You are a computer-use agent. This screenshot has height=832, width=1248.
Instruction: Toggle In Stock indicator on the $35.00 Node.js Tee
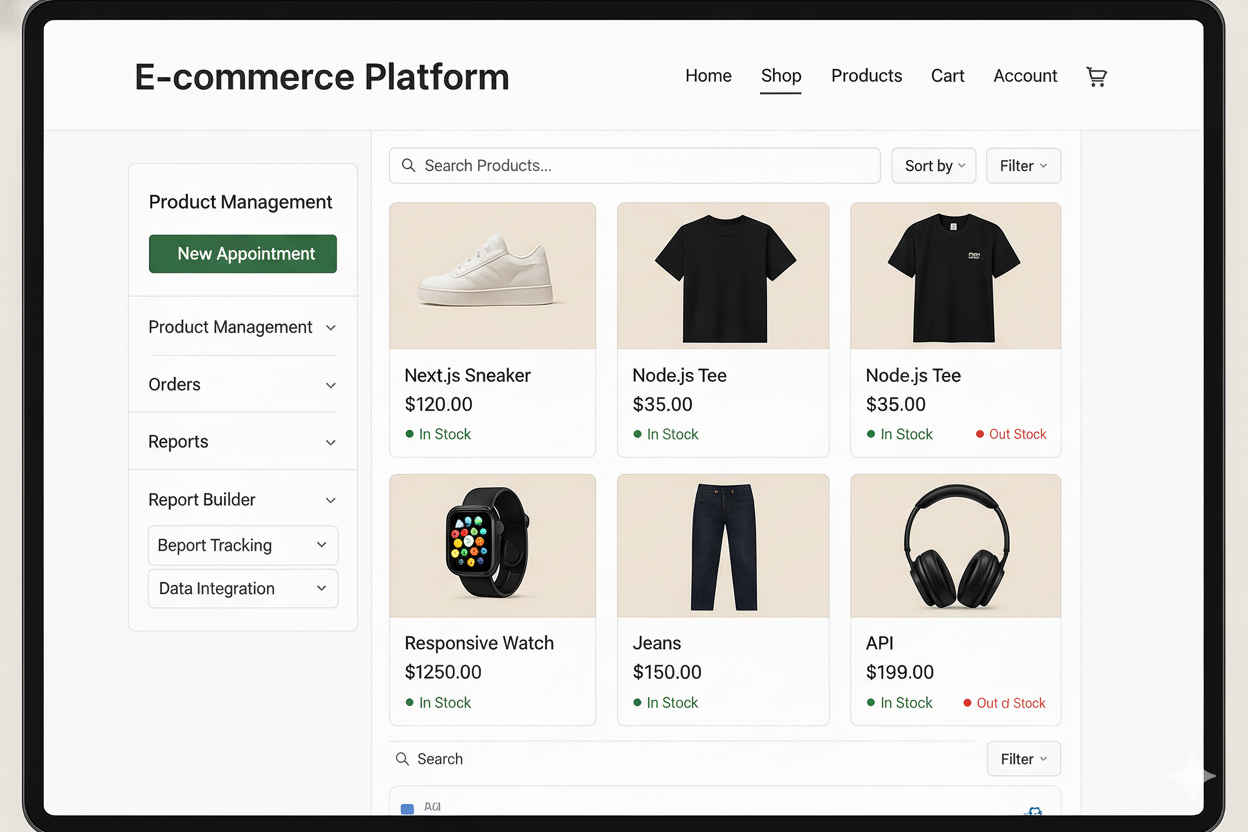click(639, 434)
